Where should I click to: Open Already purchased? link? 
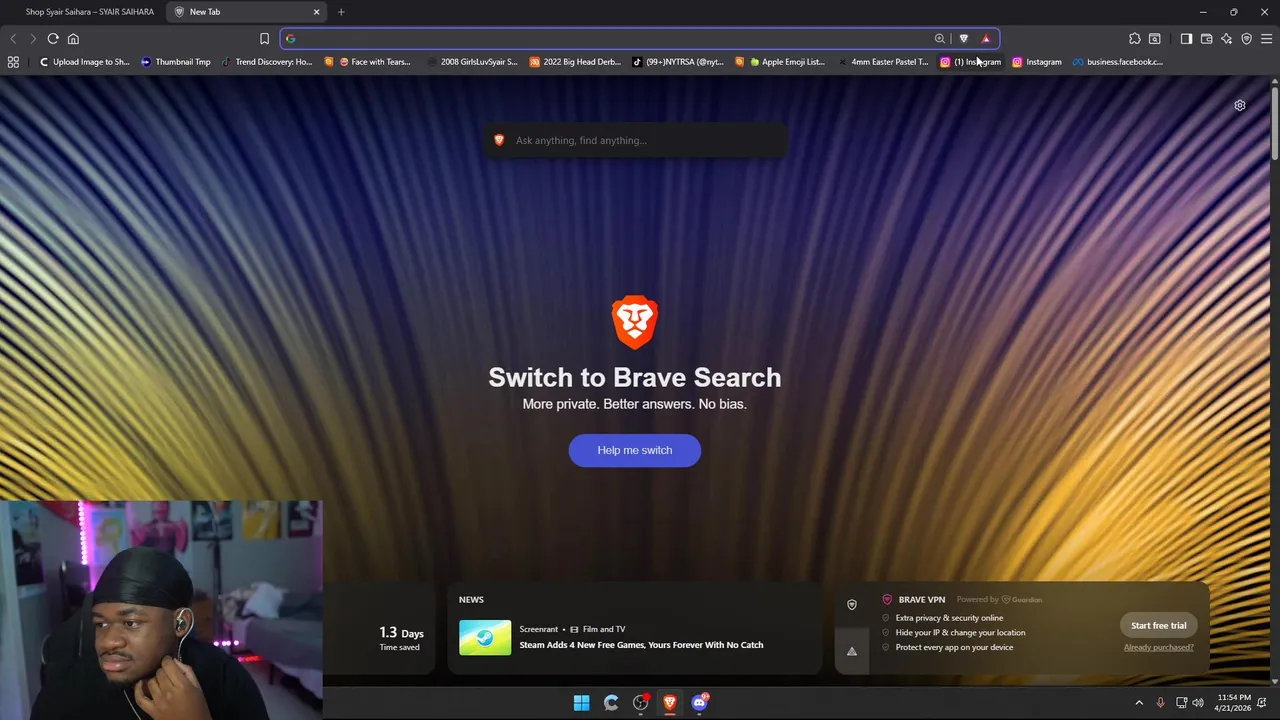1158,647
